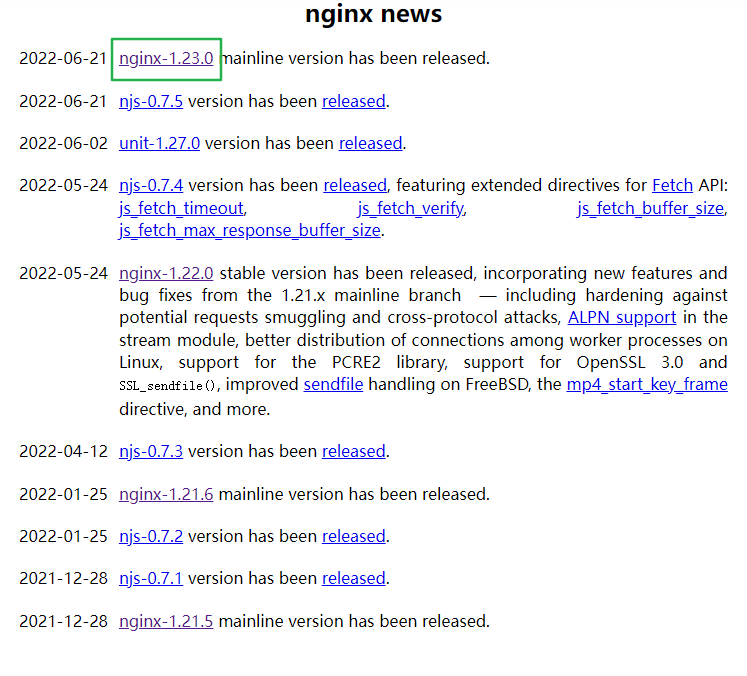This screenshot has width=747, height=676.
Task: Open the nginx-1.21.6 mainline link
Action: tap(166, 494)
